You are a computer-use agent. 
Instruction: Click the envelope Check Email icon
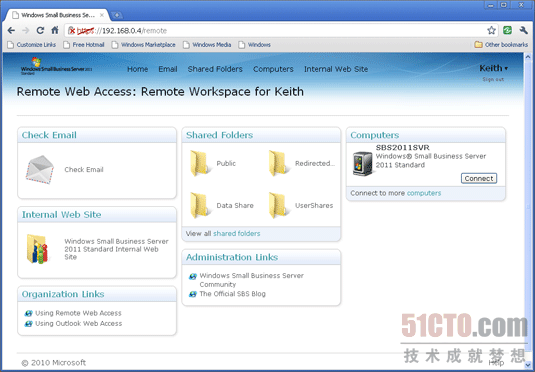tap(40, 170)
